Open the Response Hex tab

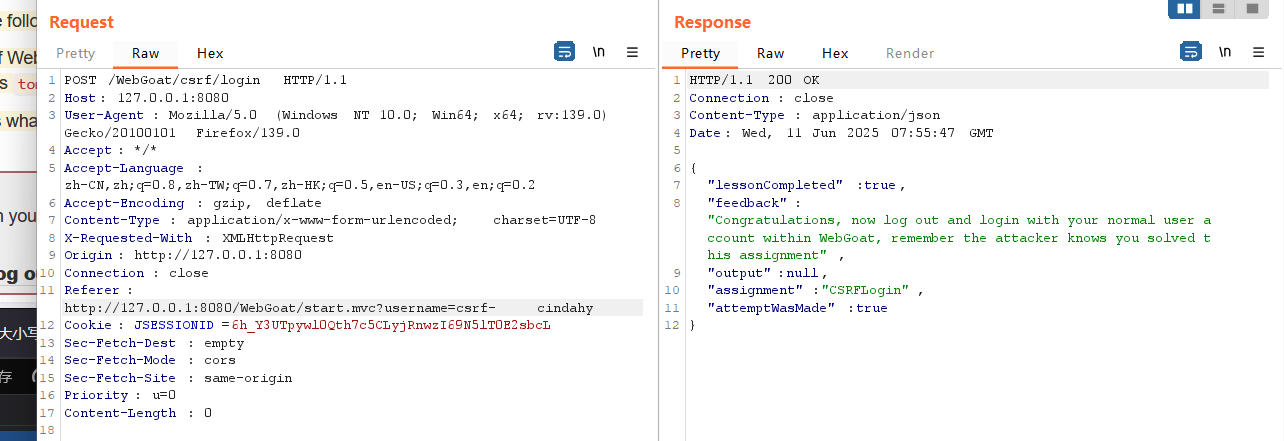tap(835, 53)
